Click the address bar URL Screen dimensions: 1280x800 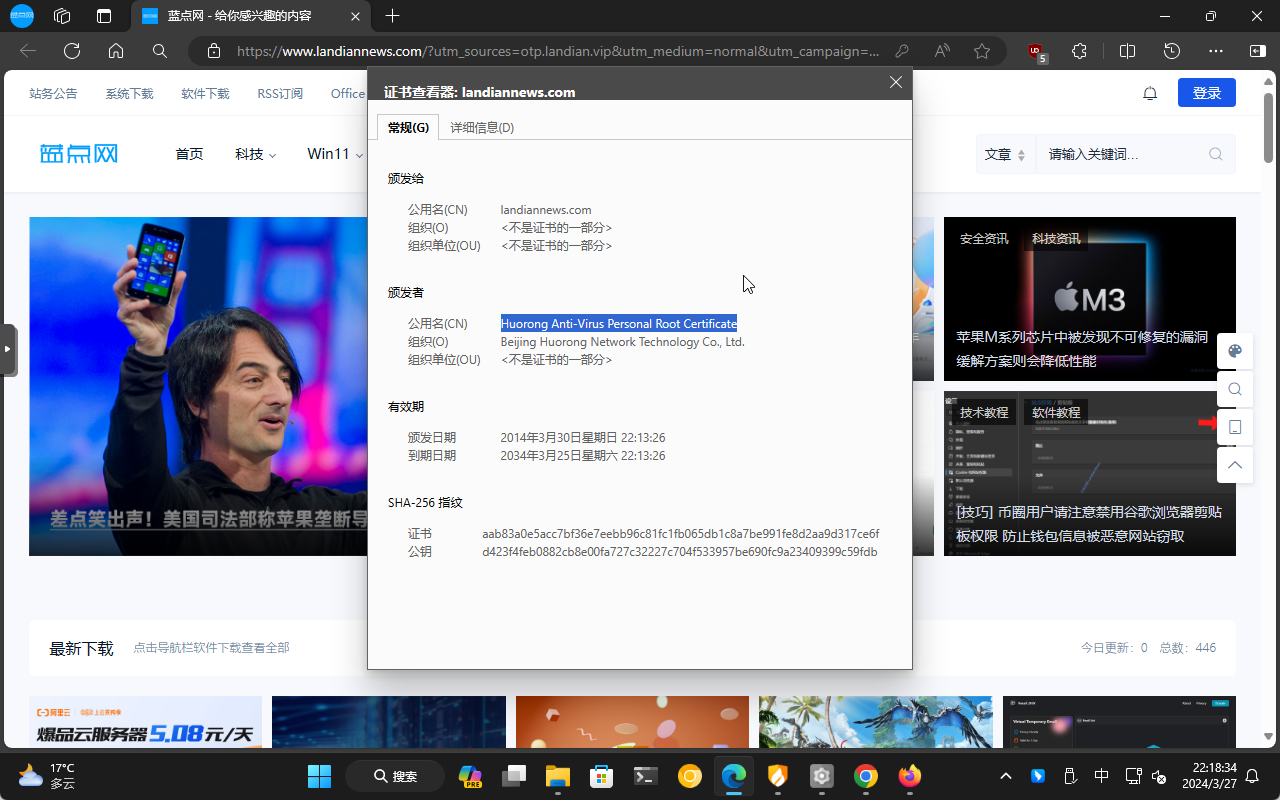(x=558, y=51)
